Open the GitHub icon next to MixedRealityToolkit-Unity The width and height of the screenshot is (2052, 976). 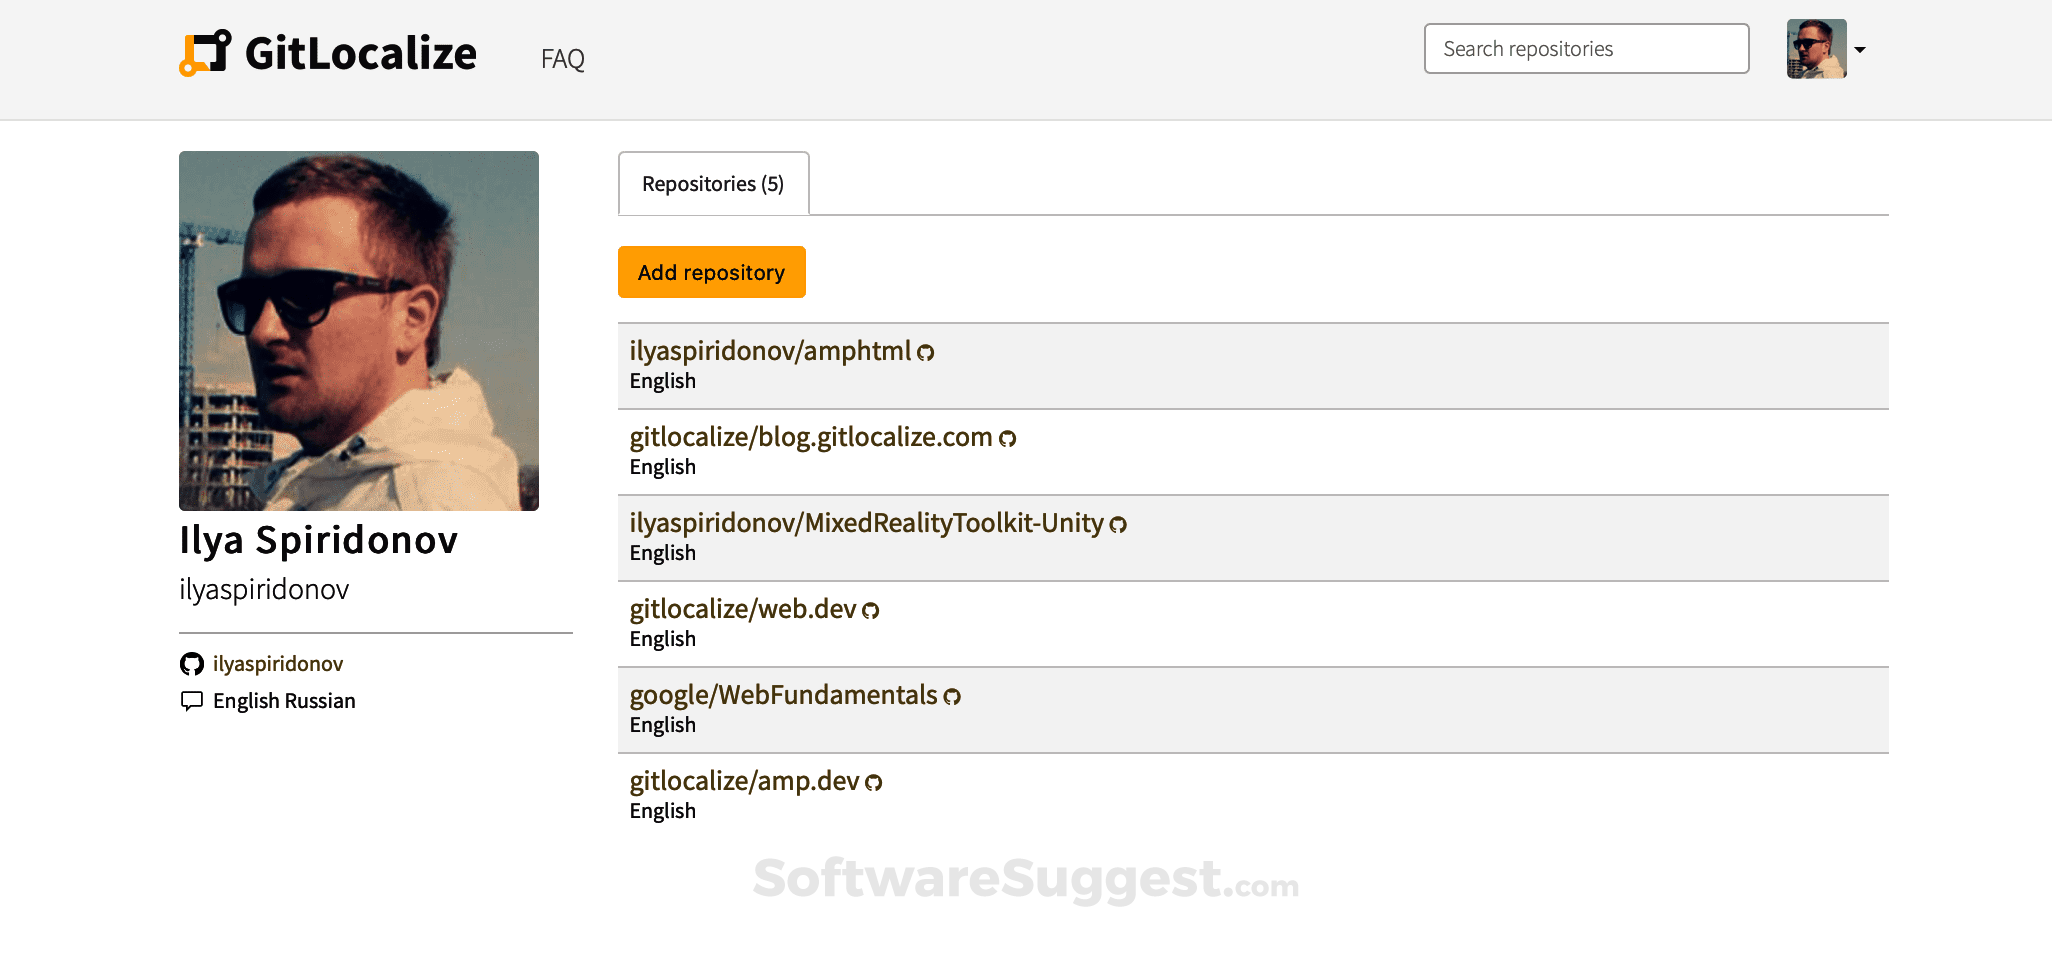coord(1117,524)
